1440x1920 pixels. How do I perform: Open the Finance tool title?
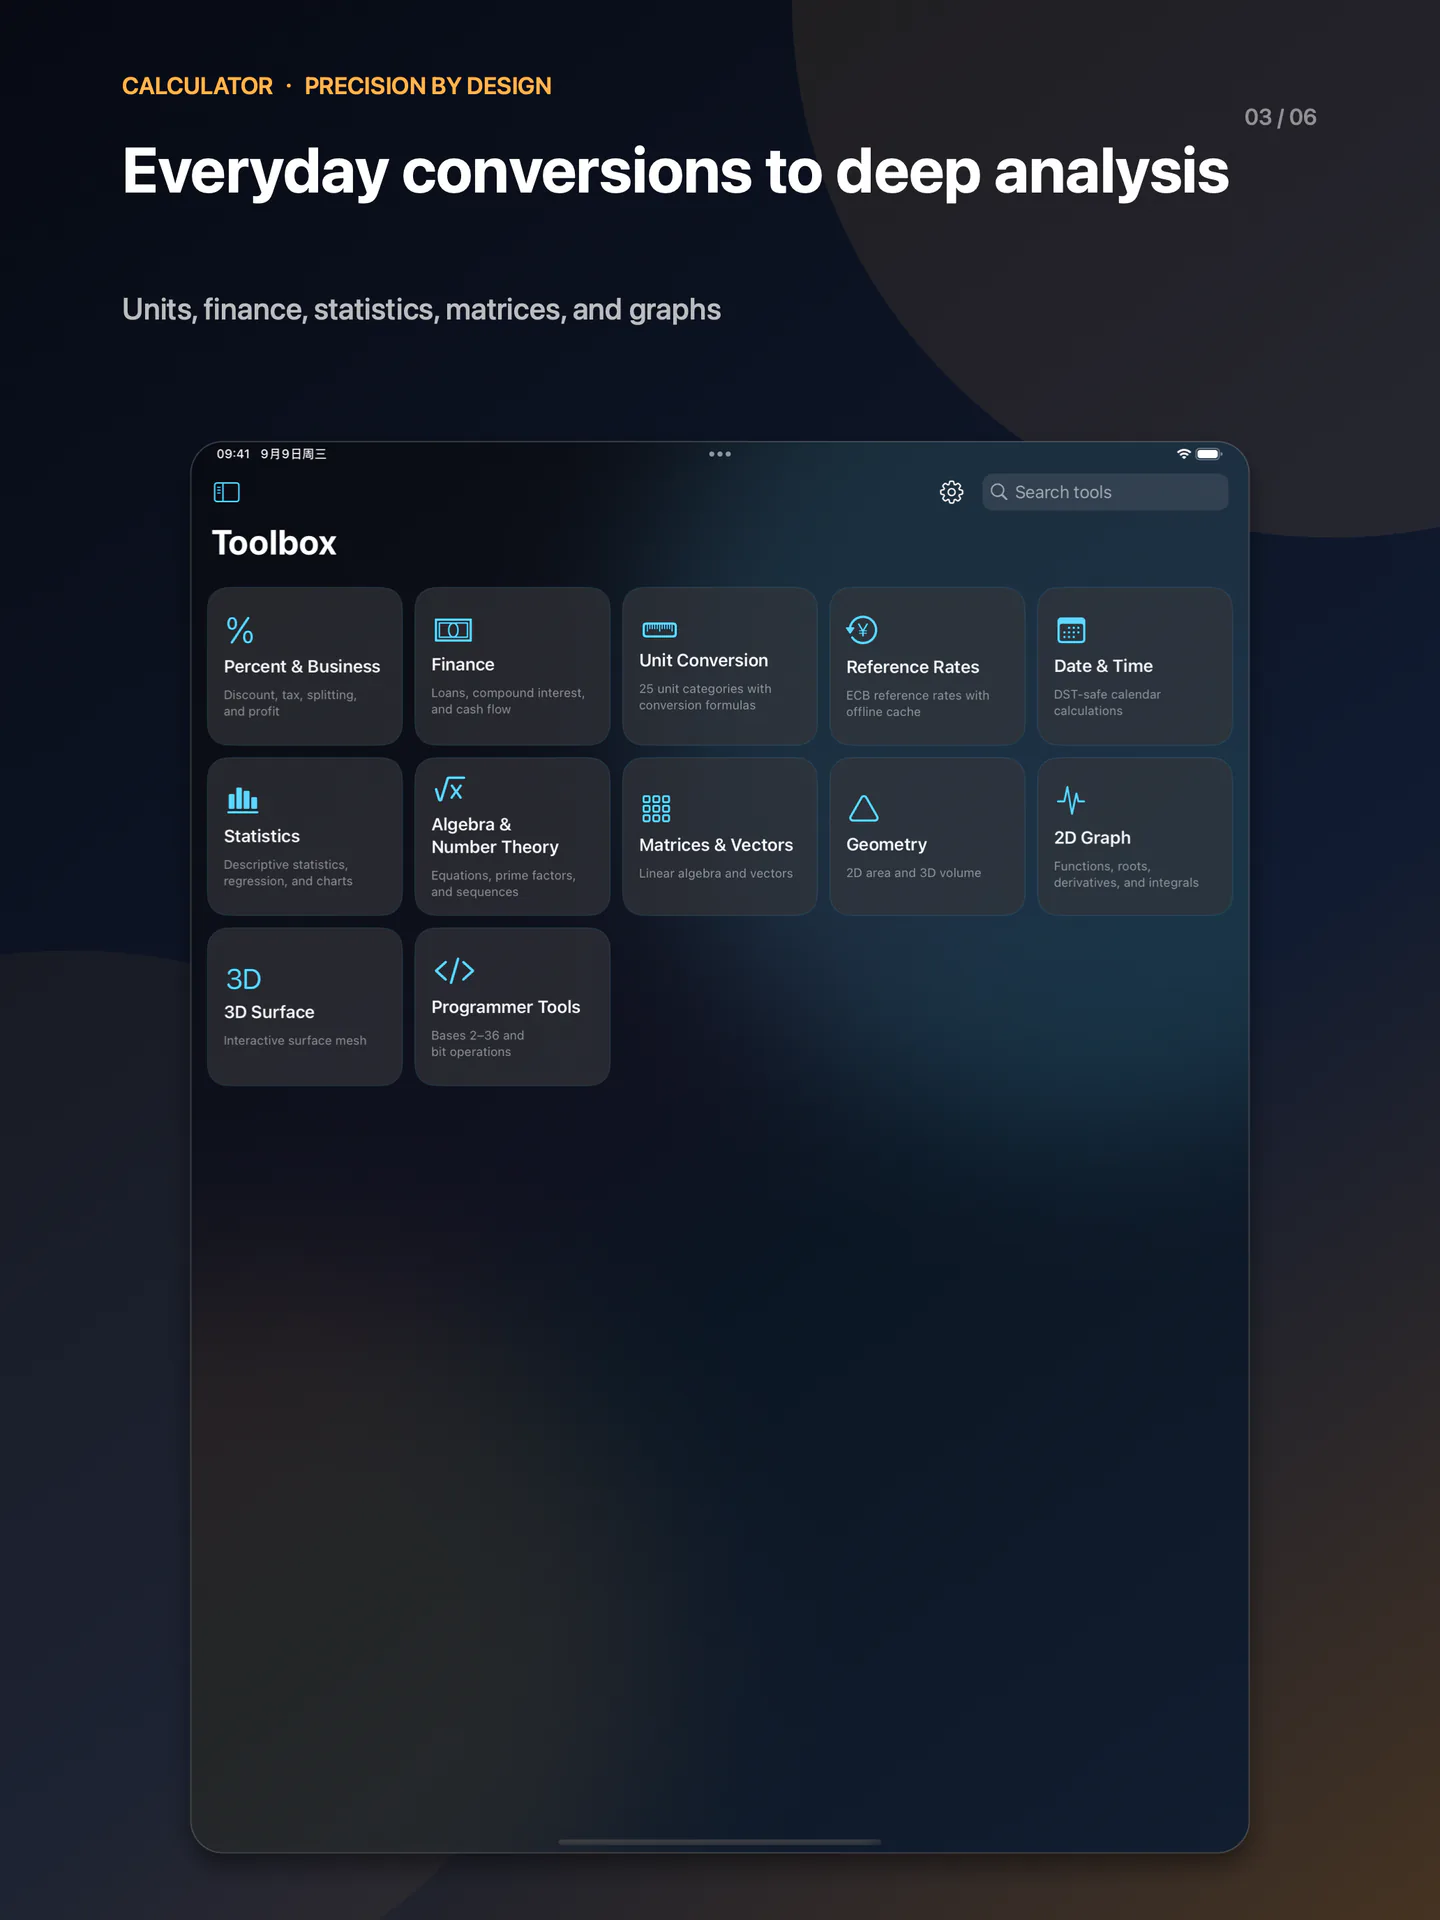tap(463, 665)
